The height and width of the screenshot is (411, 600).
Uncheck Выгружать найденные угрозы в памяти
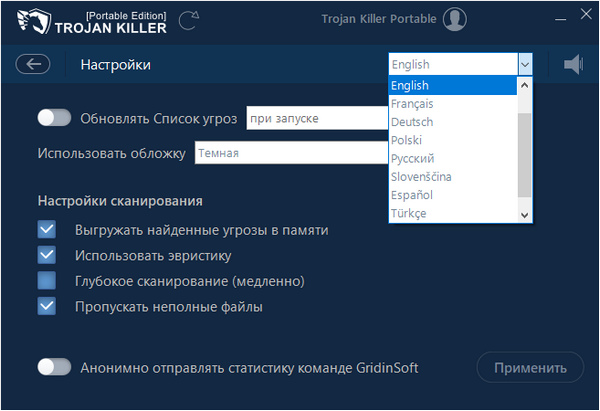point(47,230)
